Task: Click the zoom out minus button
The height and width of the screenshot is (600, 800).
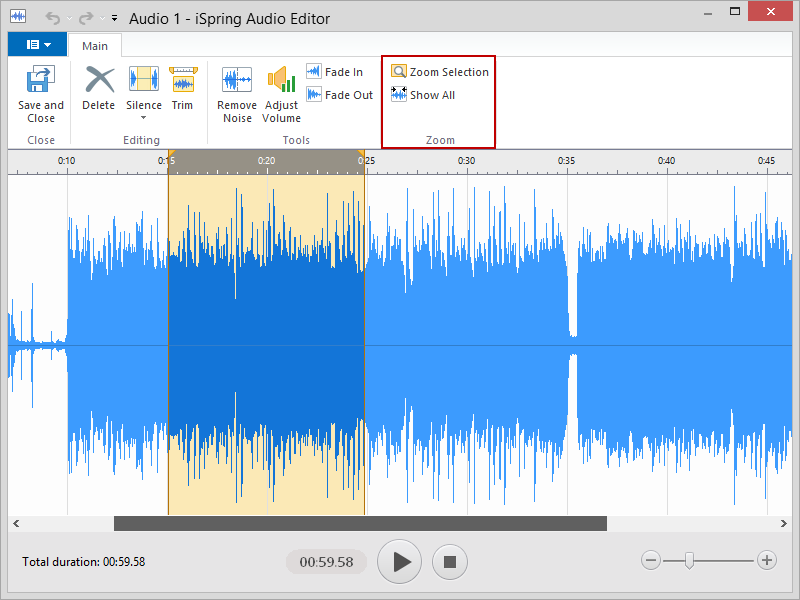Action: pos(651,560)
